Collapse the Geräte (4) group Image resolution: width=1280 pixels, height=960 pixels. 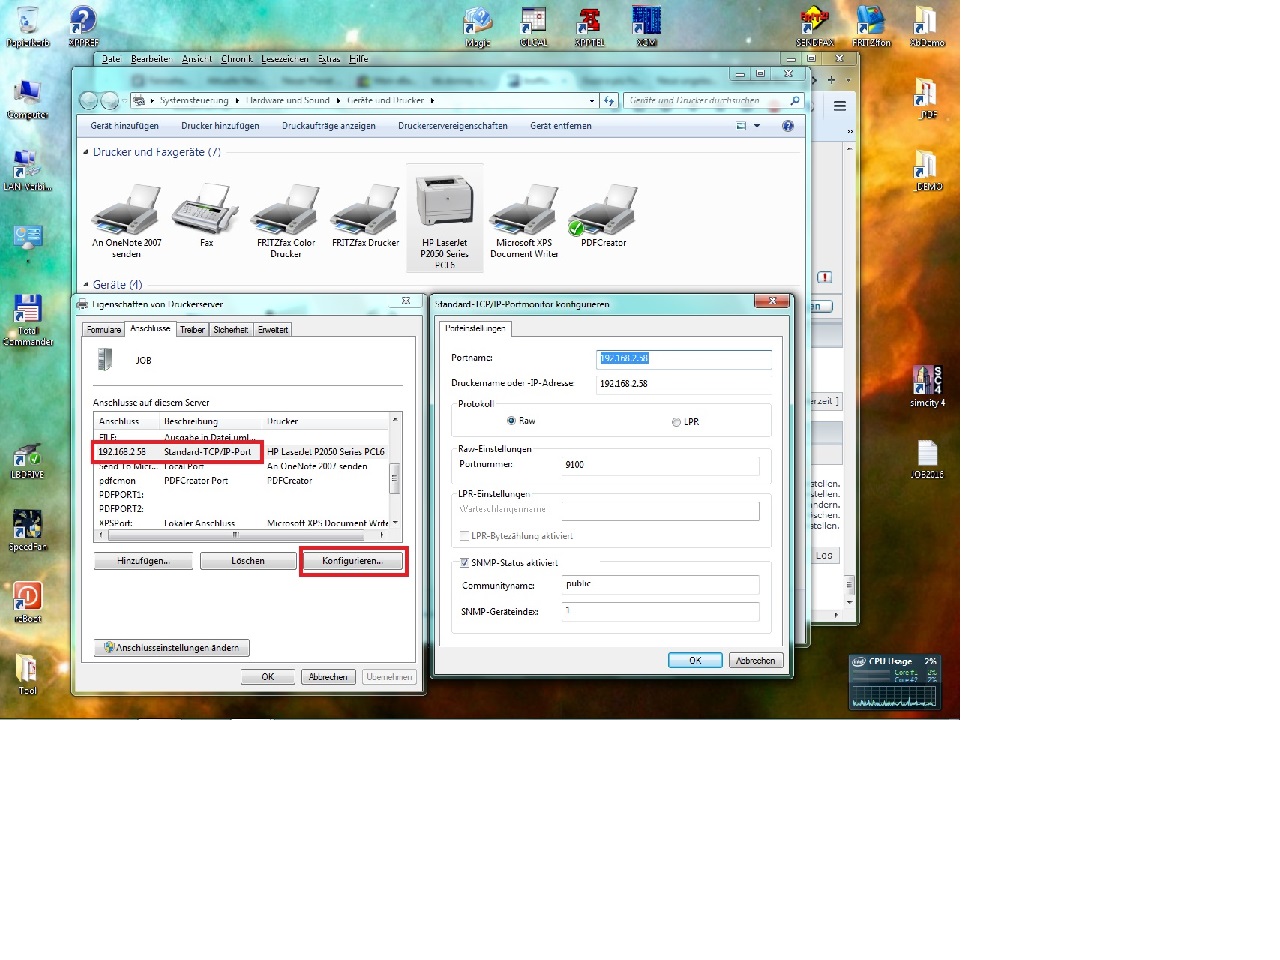(x=85, y=284)
